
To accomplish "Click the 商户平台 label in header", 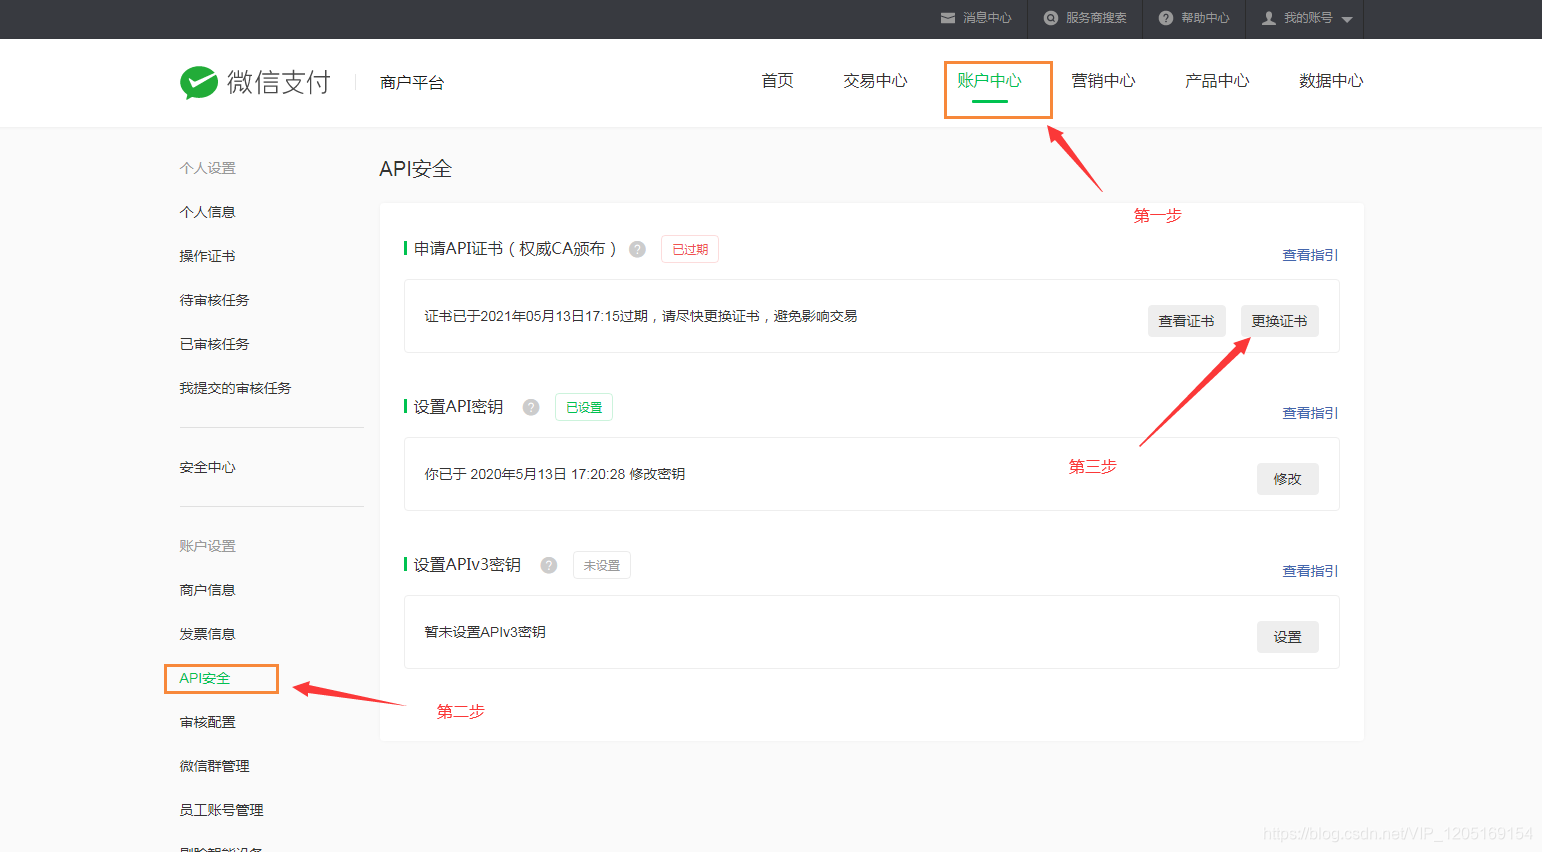I will tap(412, 83).
